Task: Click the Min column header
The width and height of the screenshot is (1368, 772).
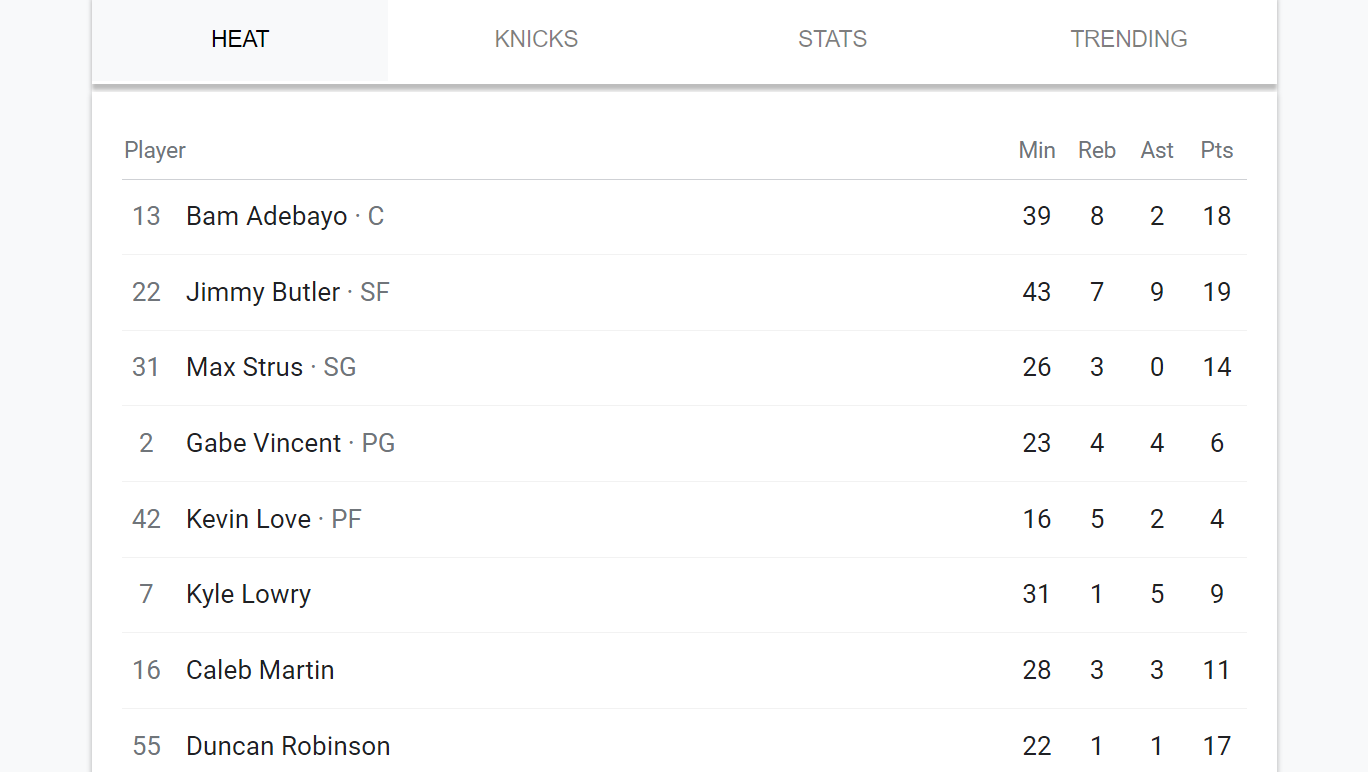Action: coord(1036,151)
